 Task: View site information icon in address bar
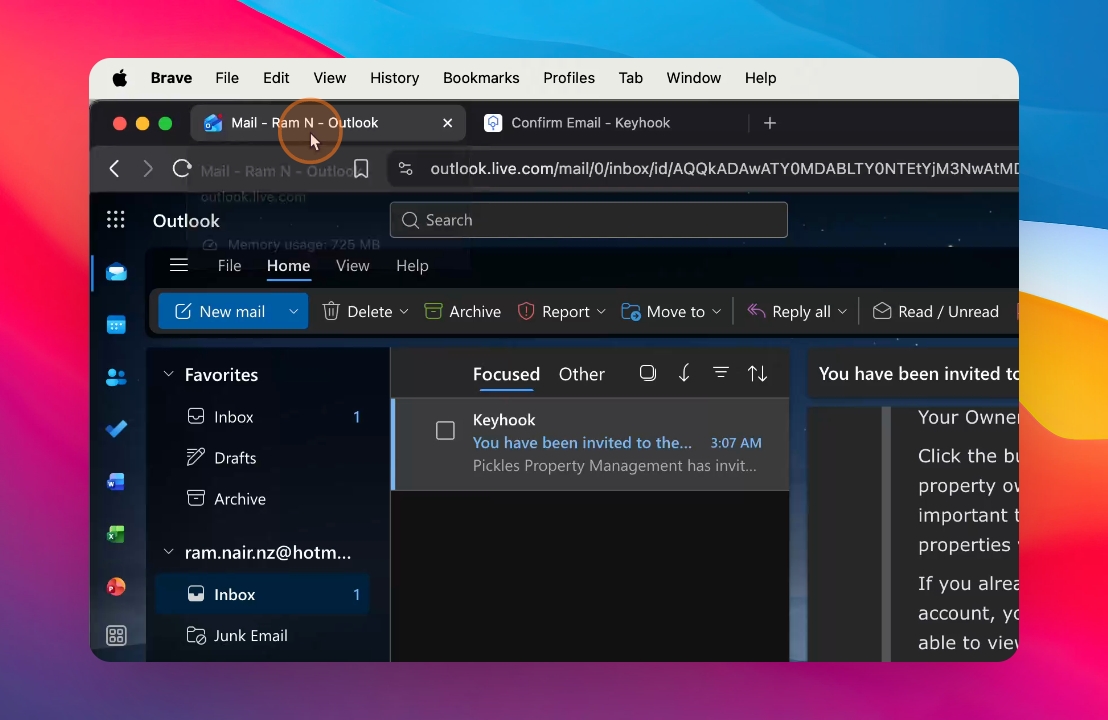pos(406,169)
